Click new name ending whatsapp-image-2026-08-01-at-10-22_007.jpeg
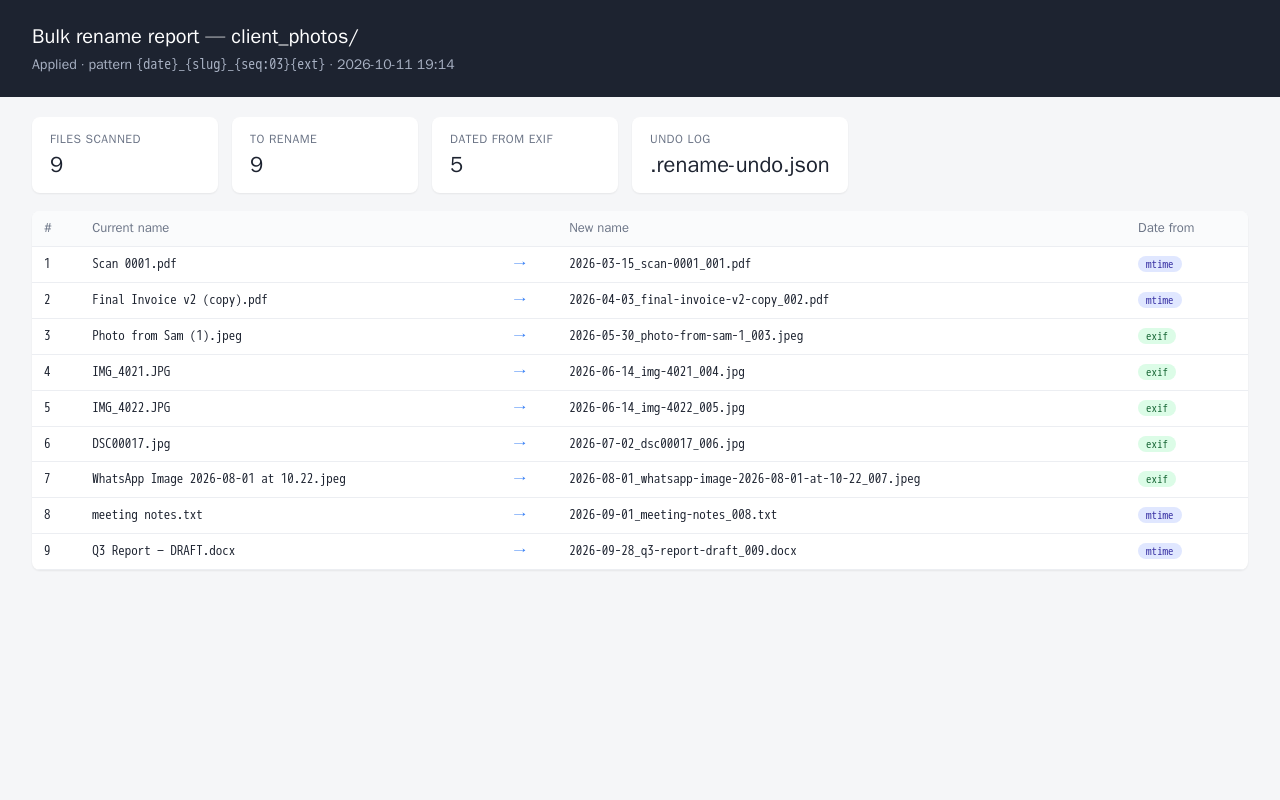This screenshot has height=800, width=1280. 745,479
